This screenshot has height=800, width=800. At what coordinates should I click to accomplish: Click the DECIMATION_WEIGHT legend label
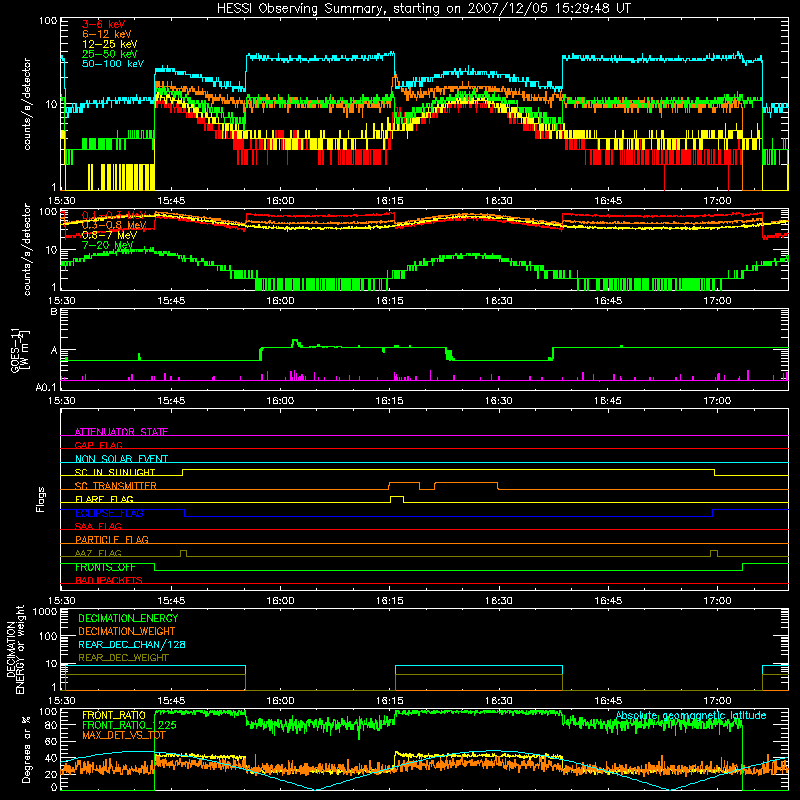[x=127, y=631]
